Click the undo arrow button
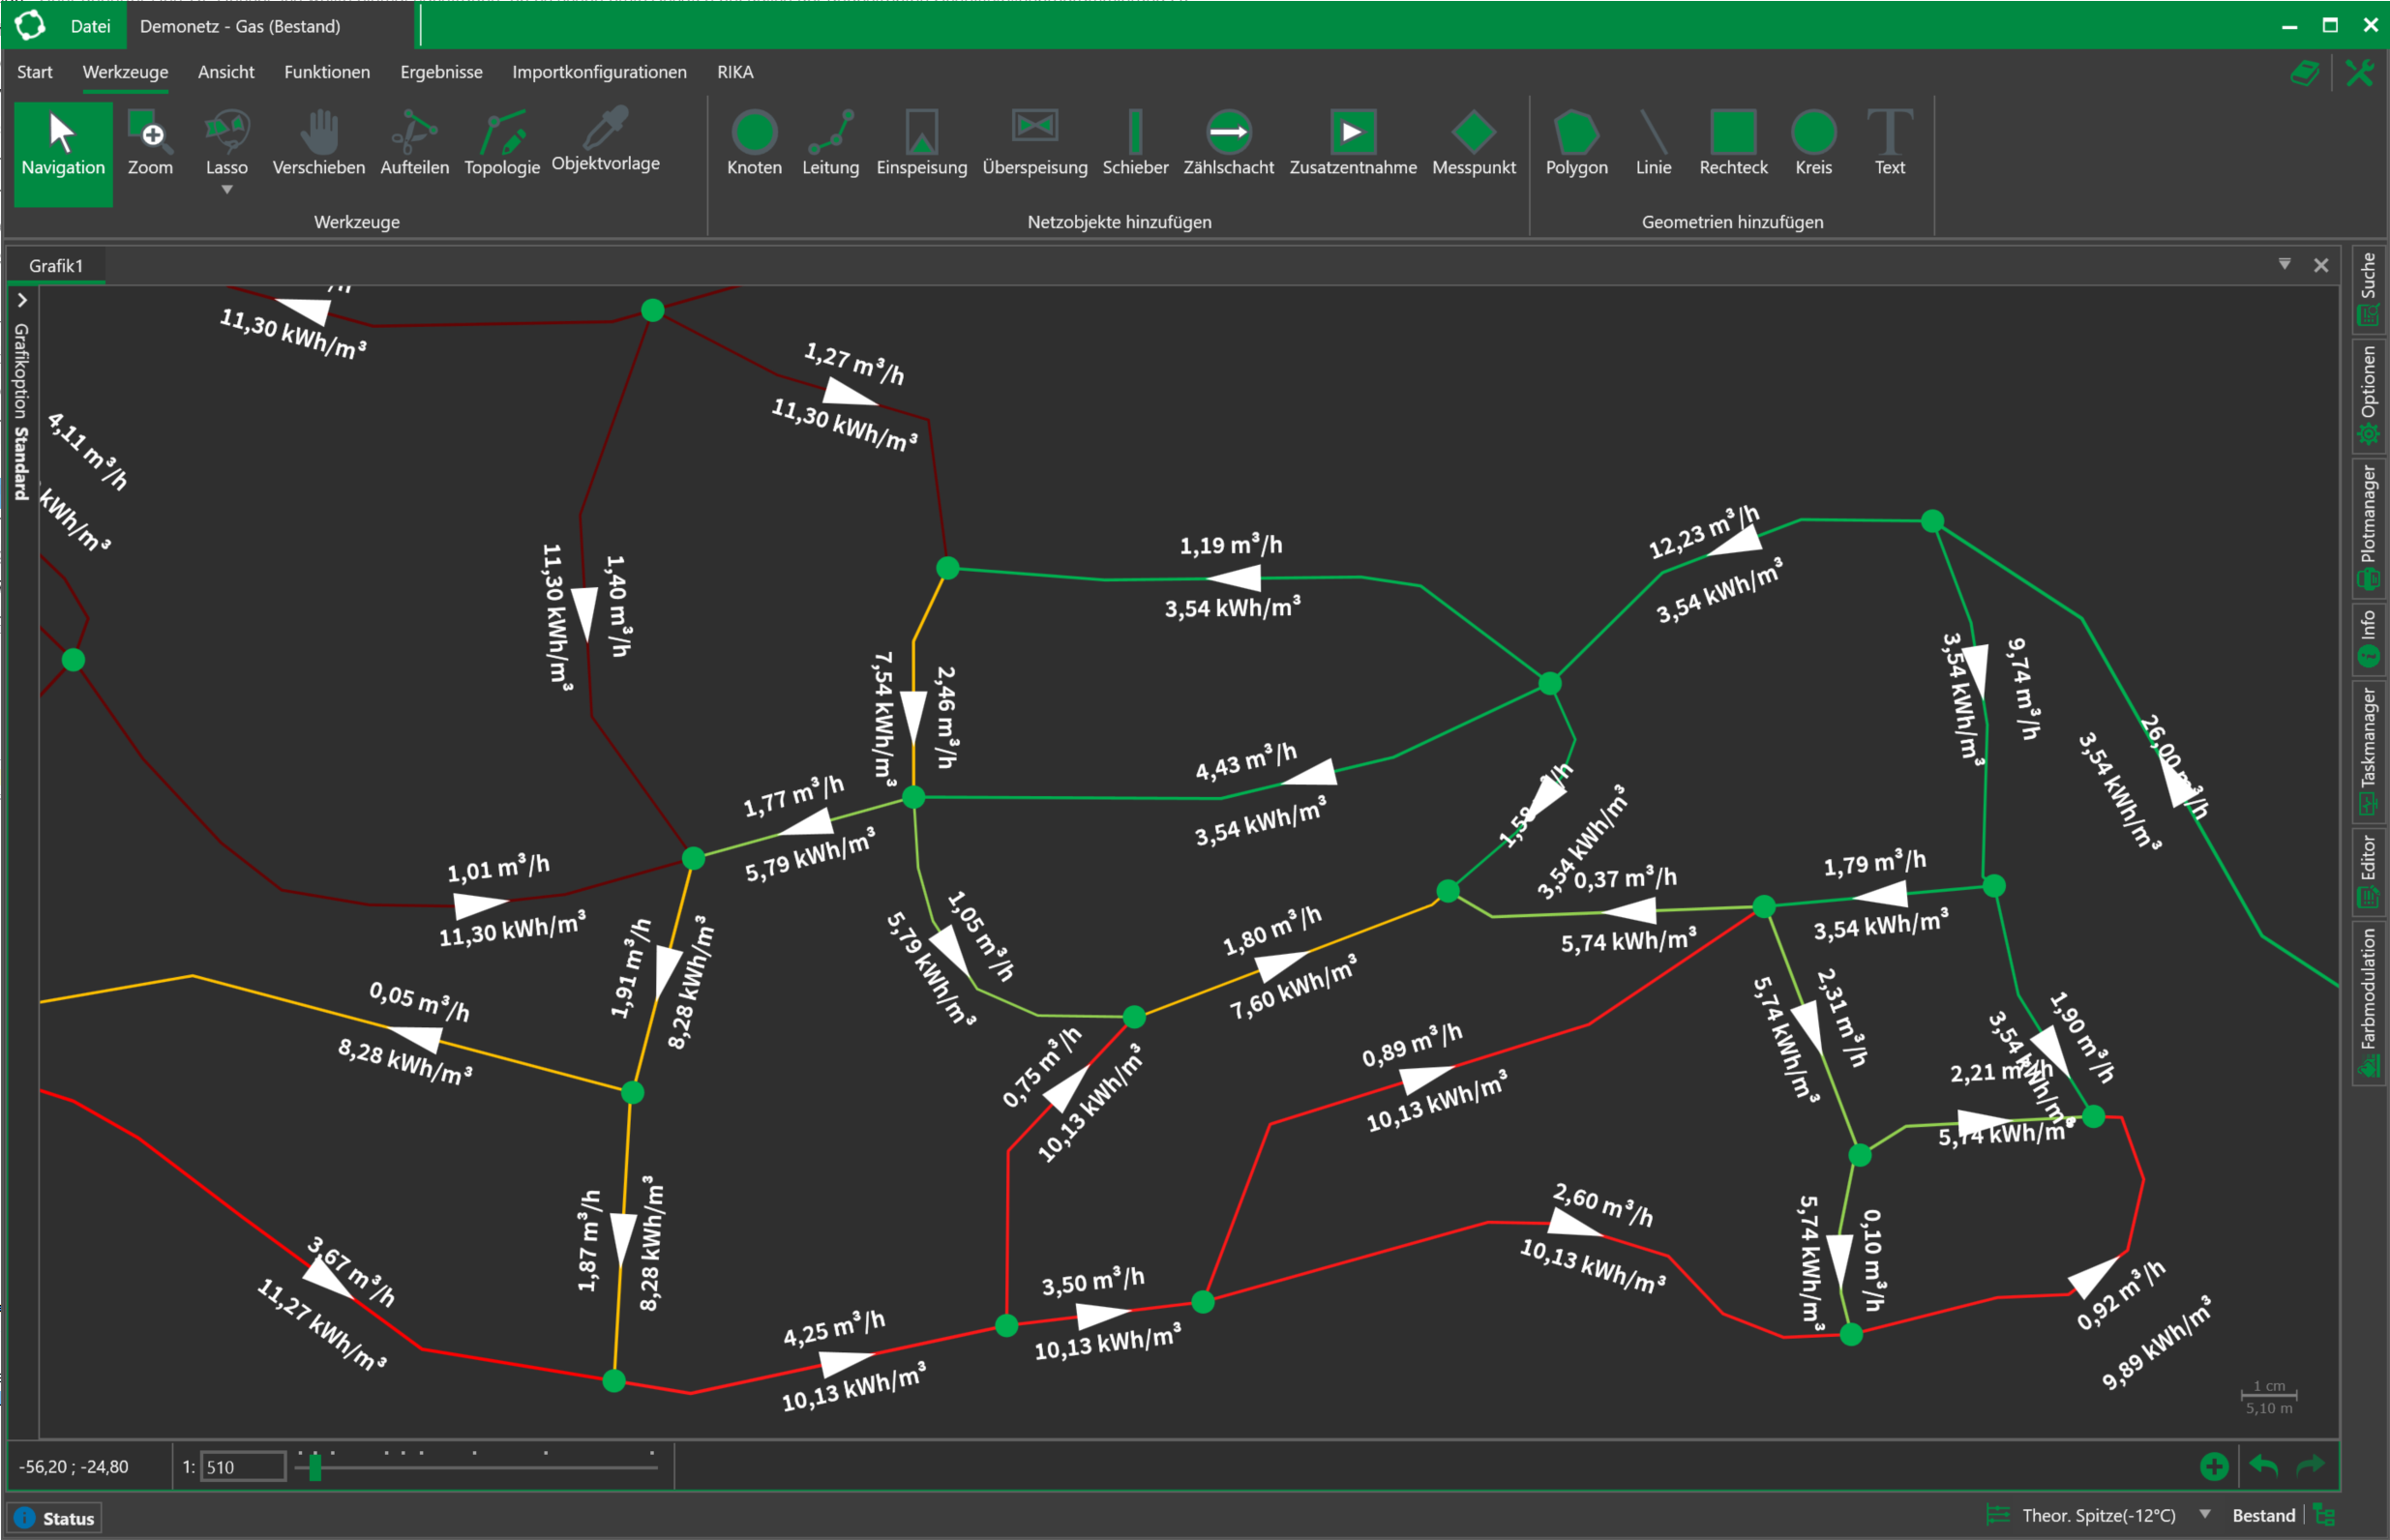Image resolution: width=2390 pixels, height=1540 pixels. 2263,1466
